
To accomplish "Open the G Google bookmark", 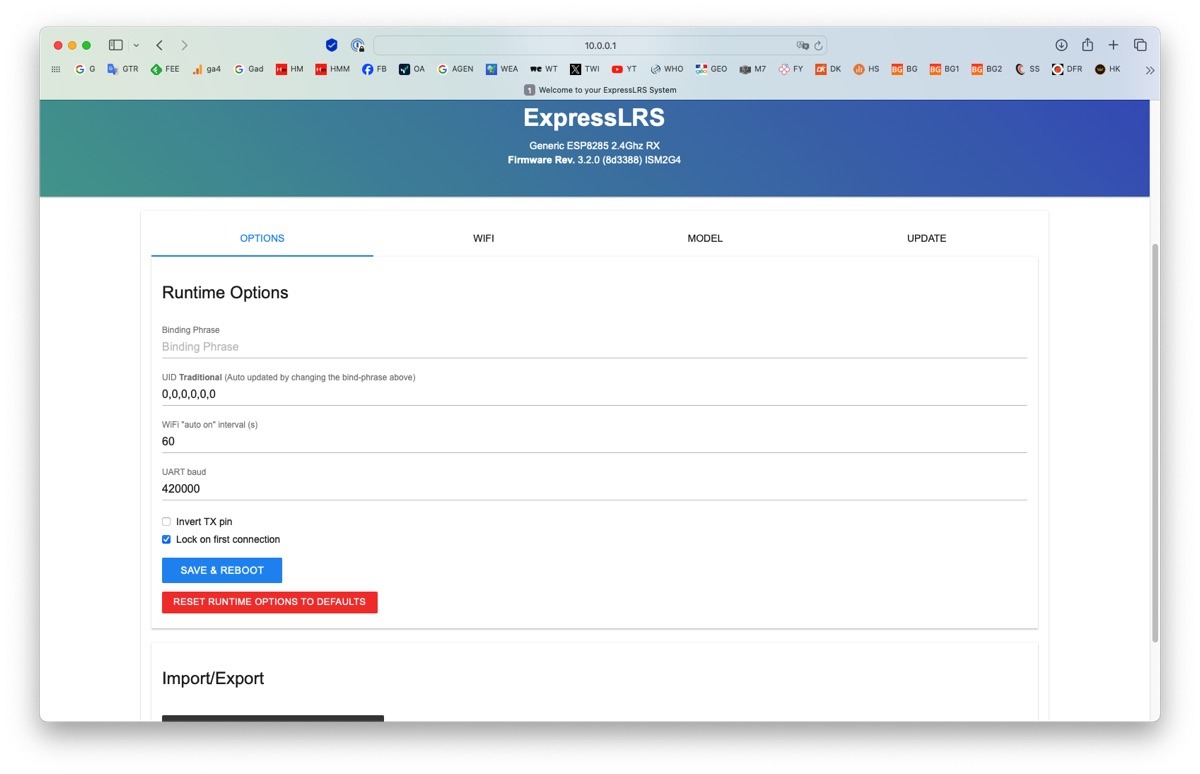I will tap(85, 69).
